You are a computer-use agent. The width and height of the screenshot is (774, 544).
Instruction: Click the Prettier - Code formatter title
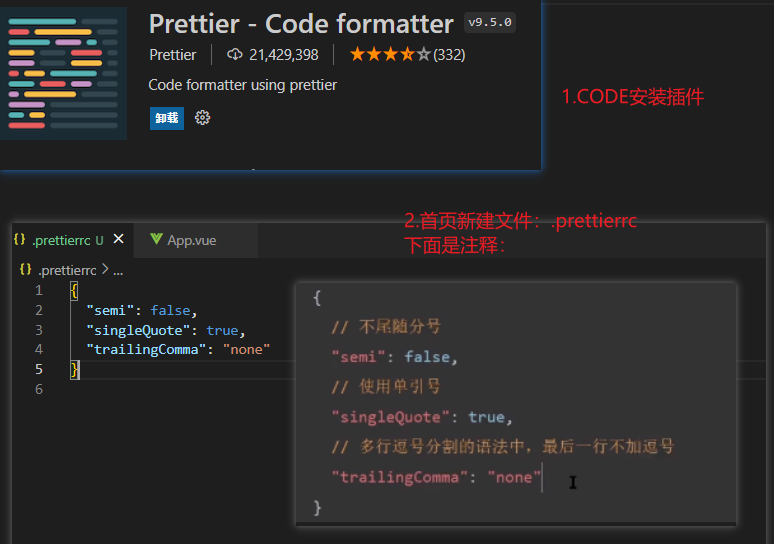pos(301,24)
